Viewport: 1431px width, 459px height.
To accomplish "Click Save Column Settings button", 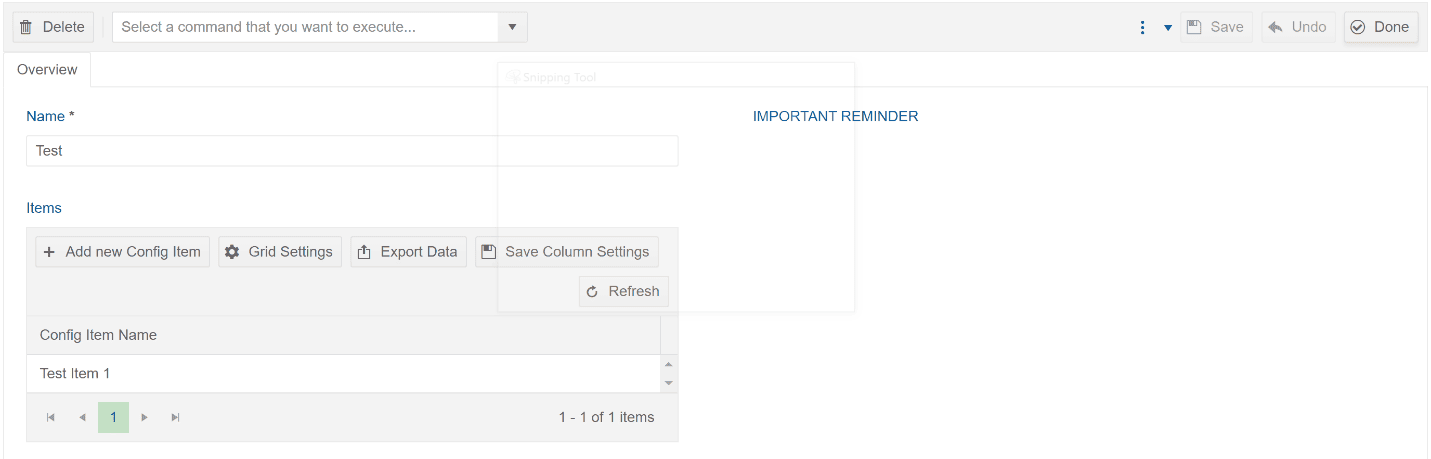I will point(567,252).
